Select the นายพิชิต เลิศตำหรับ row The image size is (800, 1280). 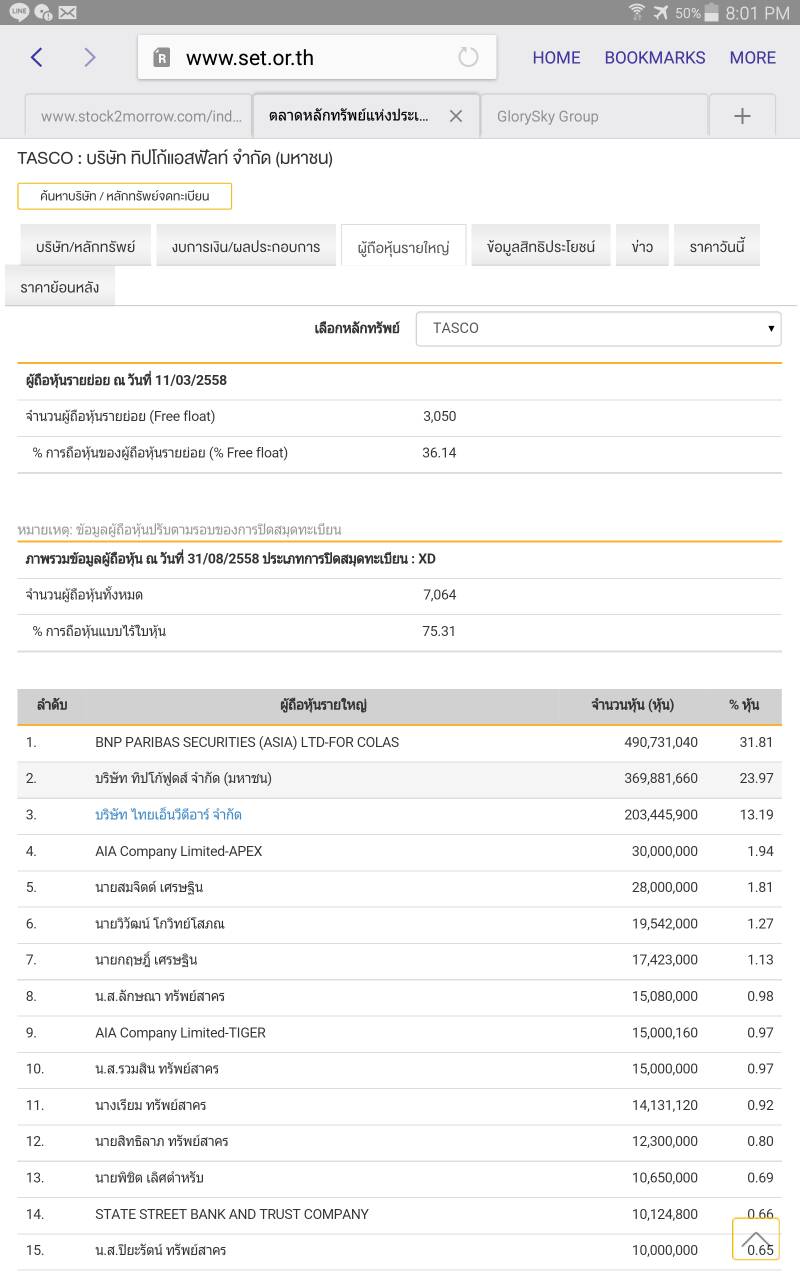click(x=399, y=1178)
